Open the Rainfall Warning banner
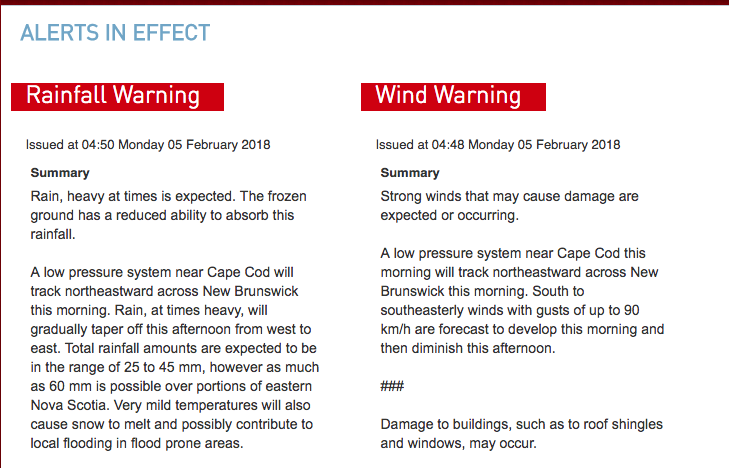This screenshot has width=729, height=468. (x=117, y=96)
